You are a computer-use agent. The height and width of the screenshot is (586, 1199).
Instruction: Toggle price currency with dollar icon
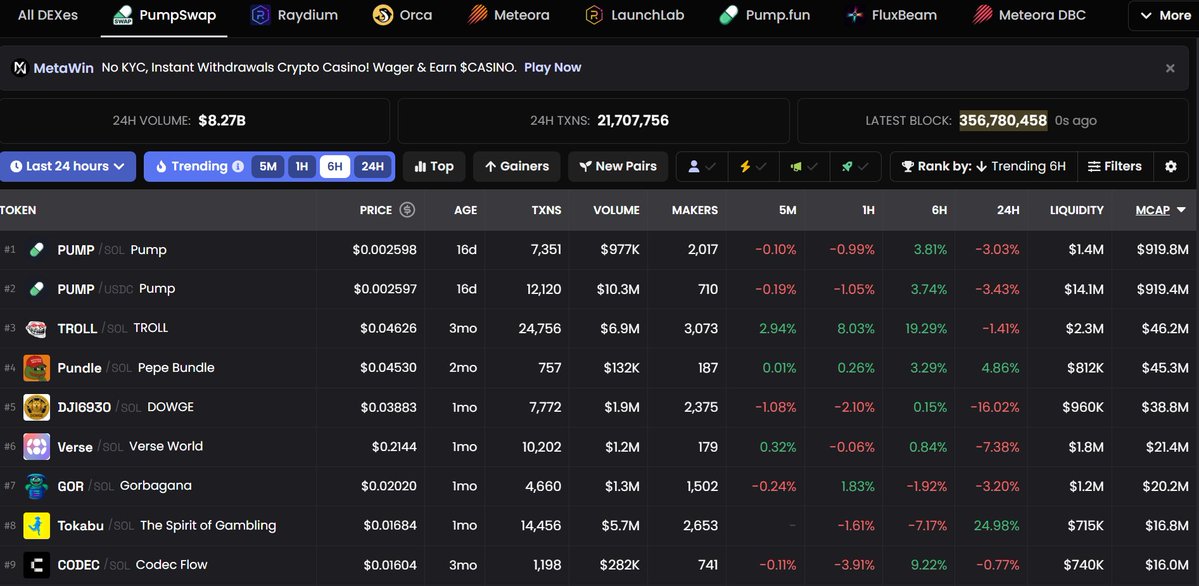pos(408,210)
